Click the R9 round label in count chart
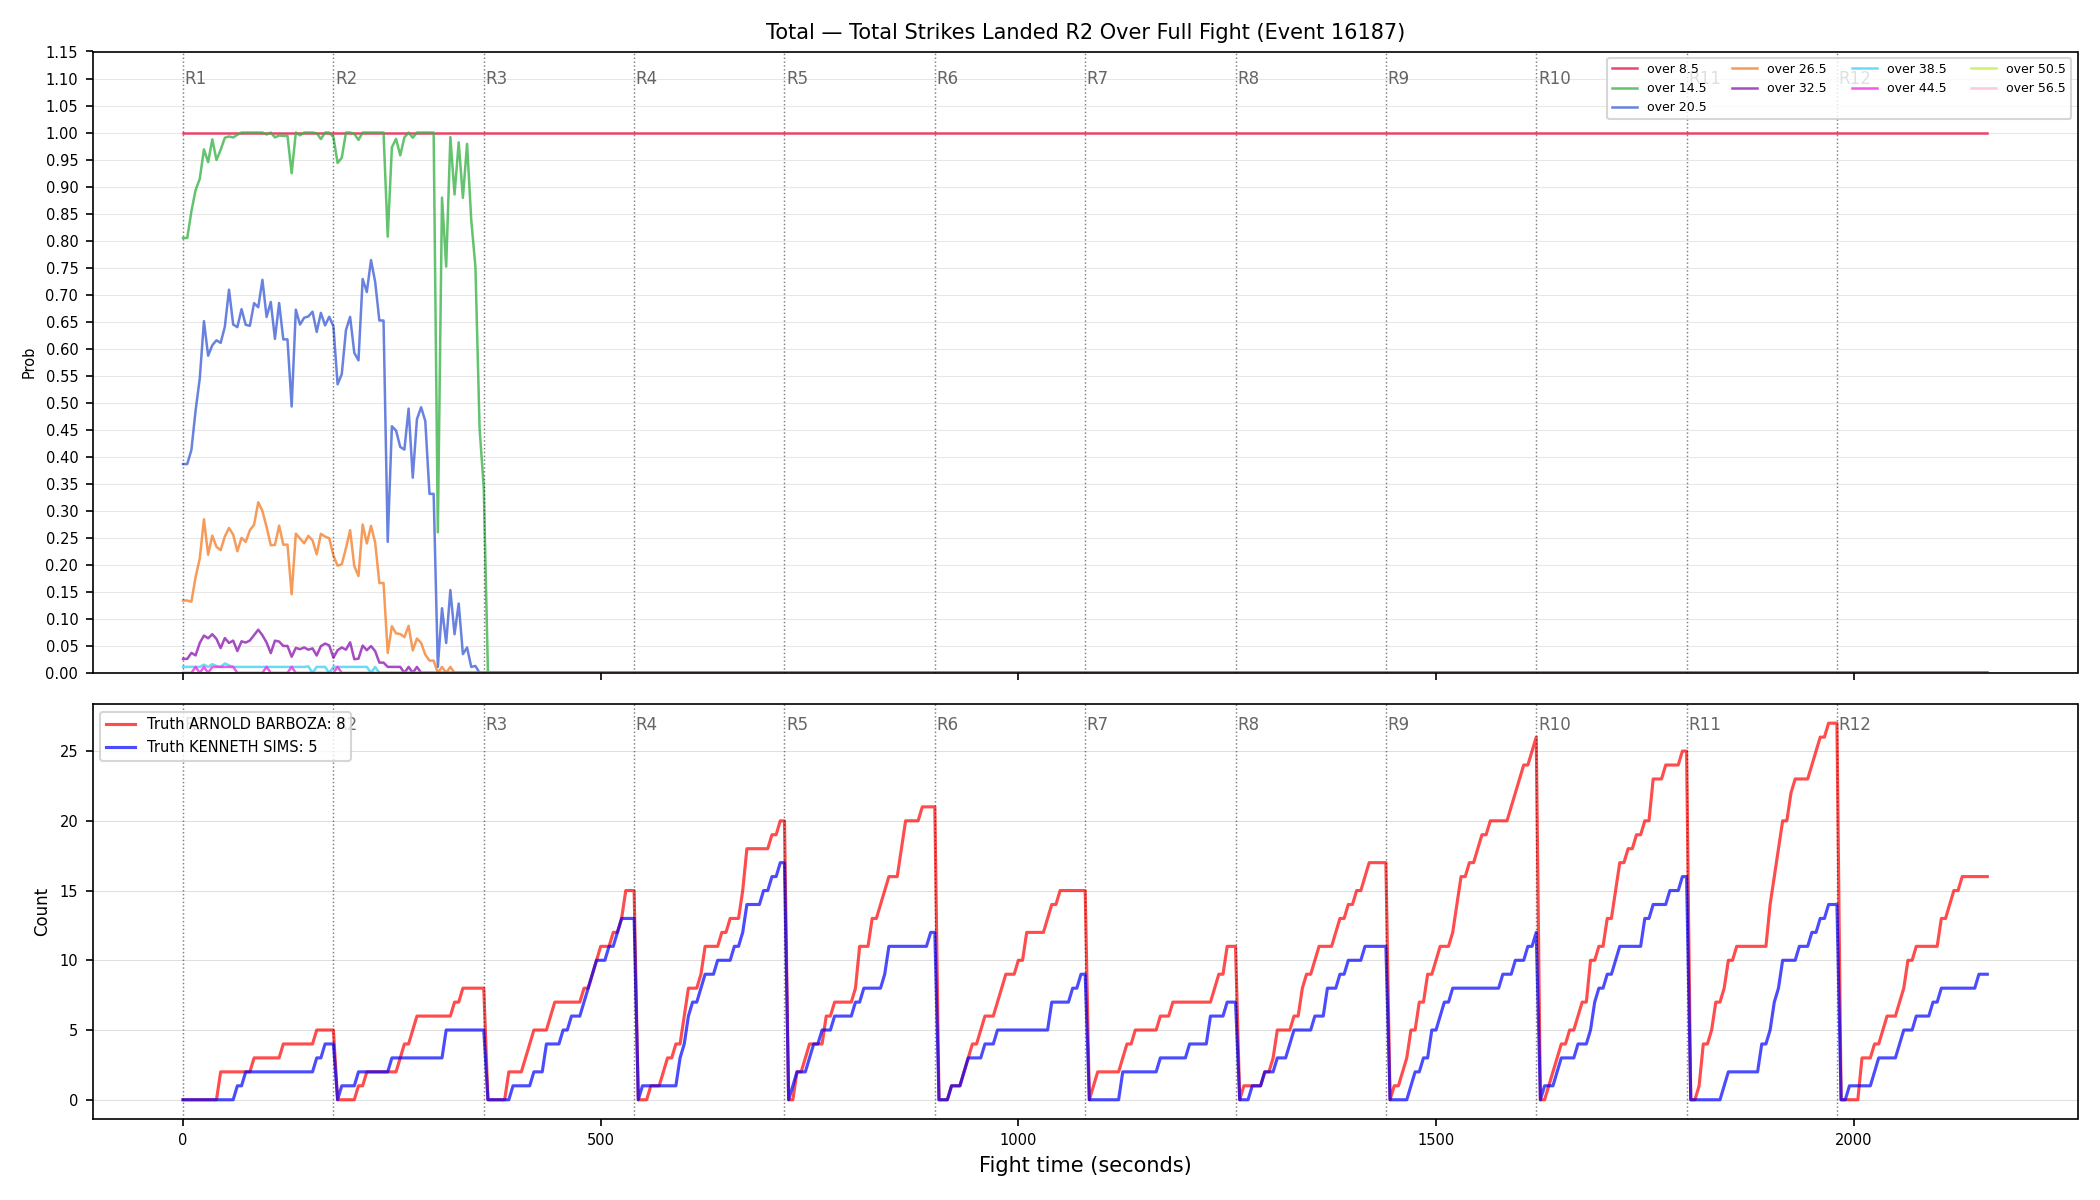The width and height of the screenshot is (2100, 1200). [x=1398, y=724]
